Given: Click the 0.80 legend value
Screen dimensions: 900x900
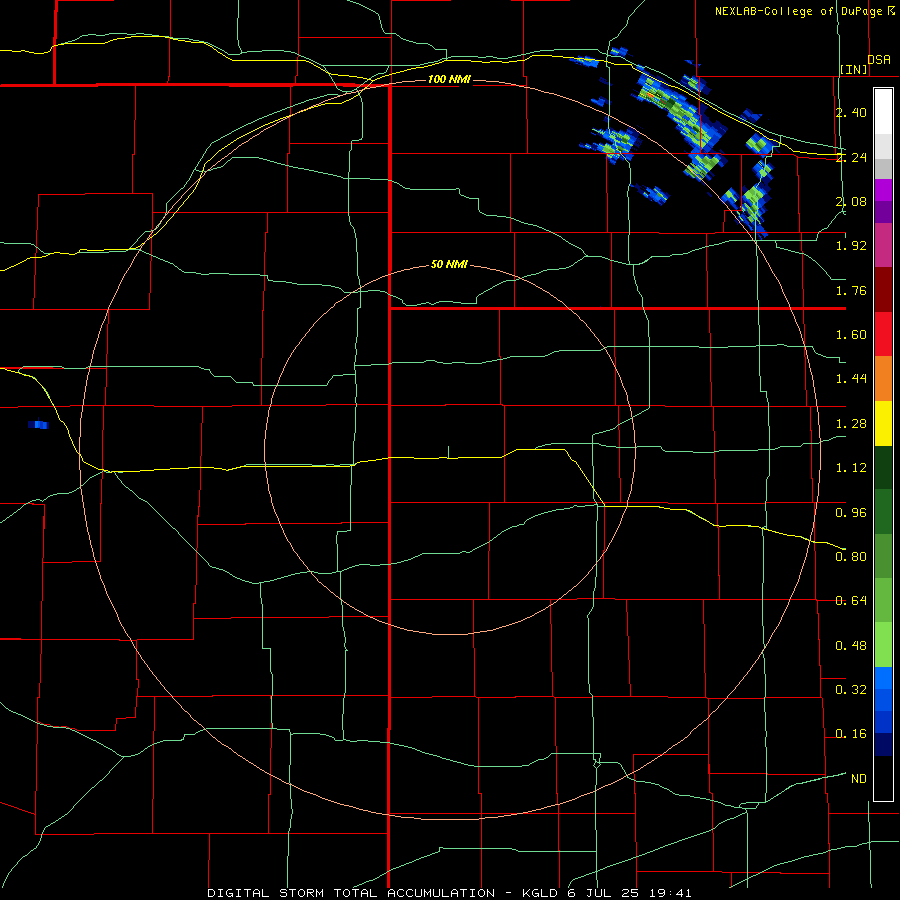Looking at the screenshot, I should click(851, 557).
